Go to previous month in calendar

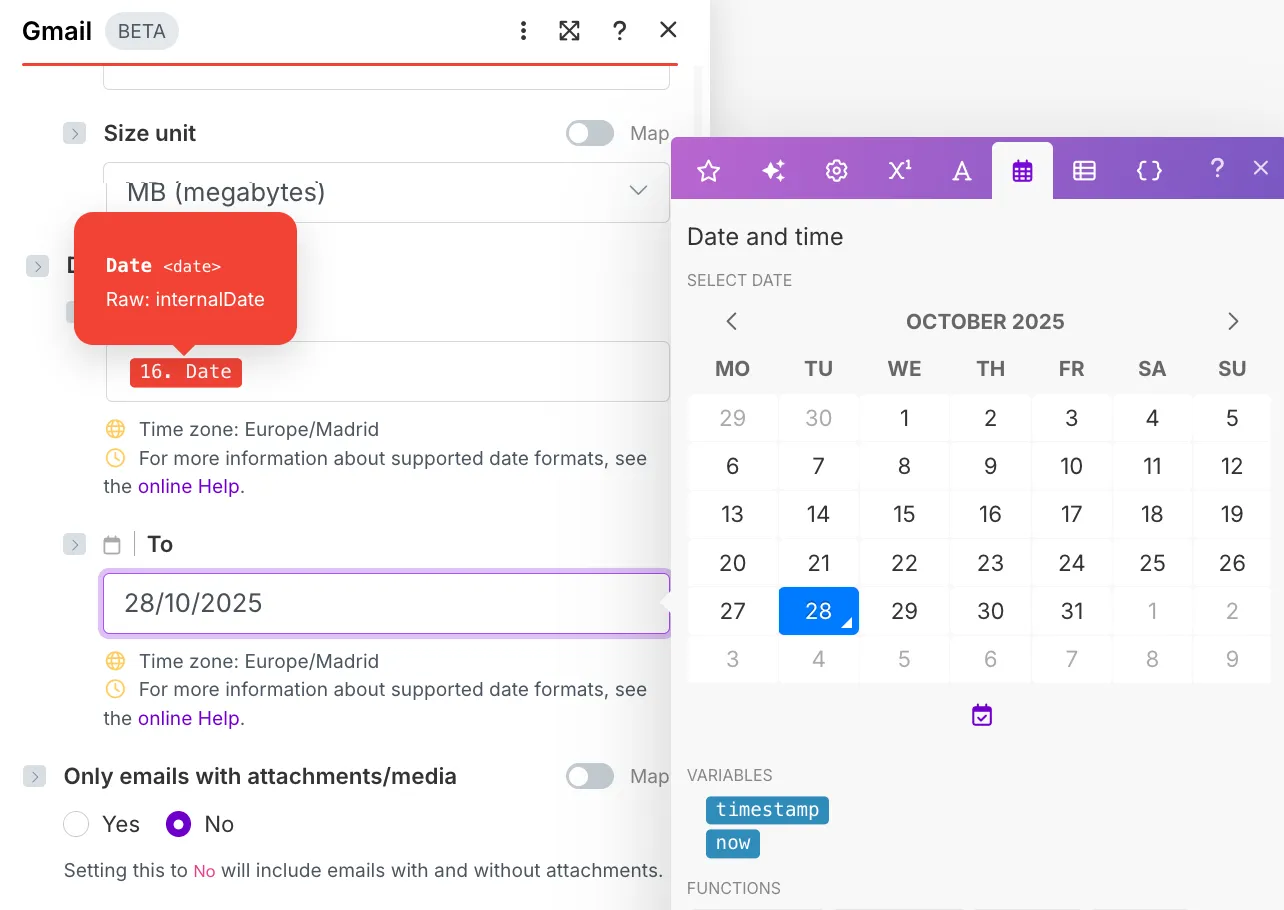[732, 321]
